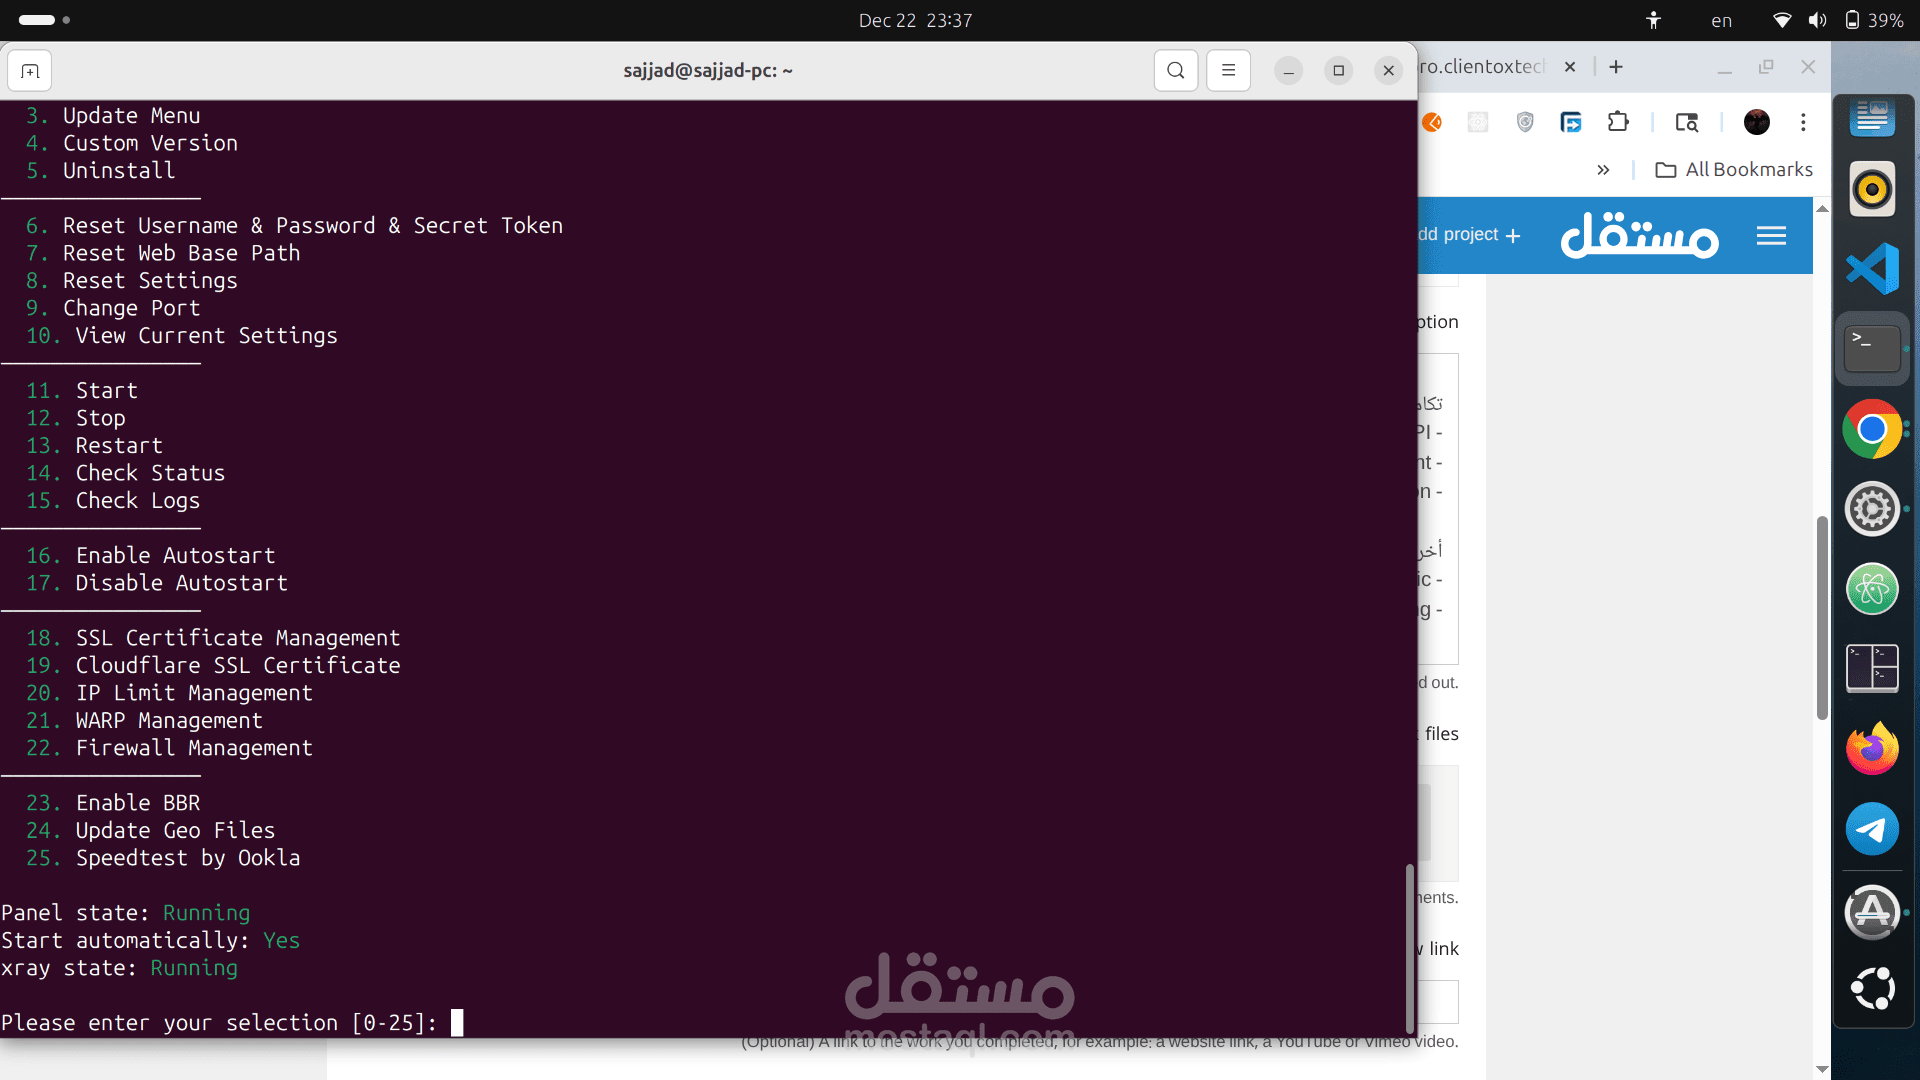Toggle the system volume indicator
1920x1080 pixels.
[x=1817, y=20]
